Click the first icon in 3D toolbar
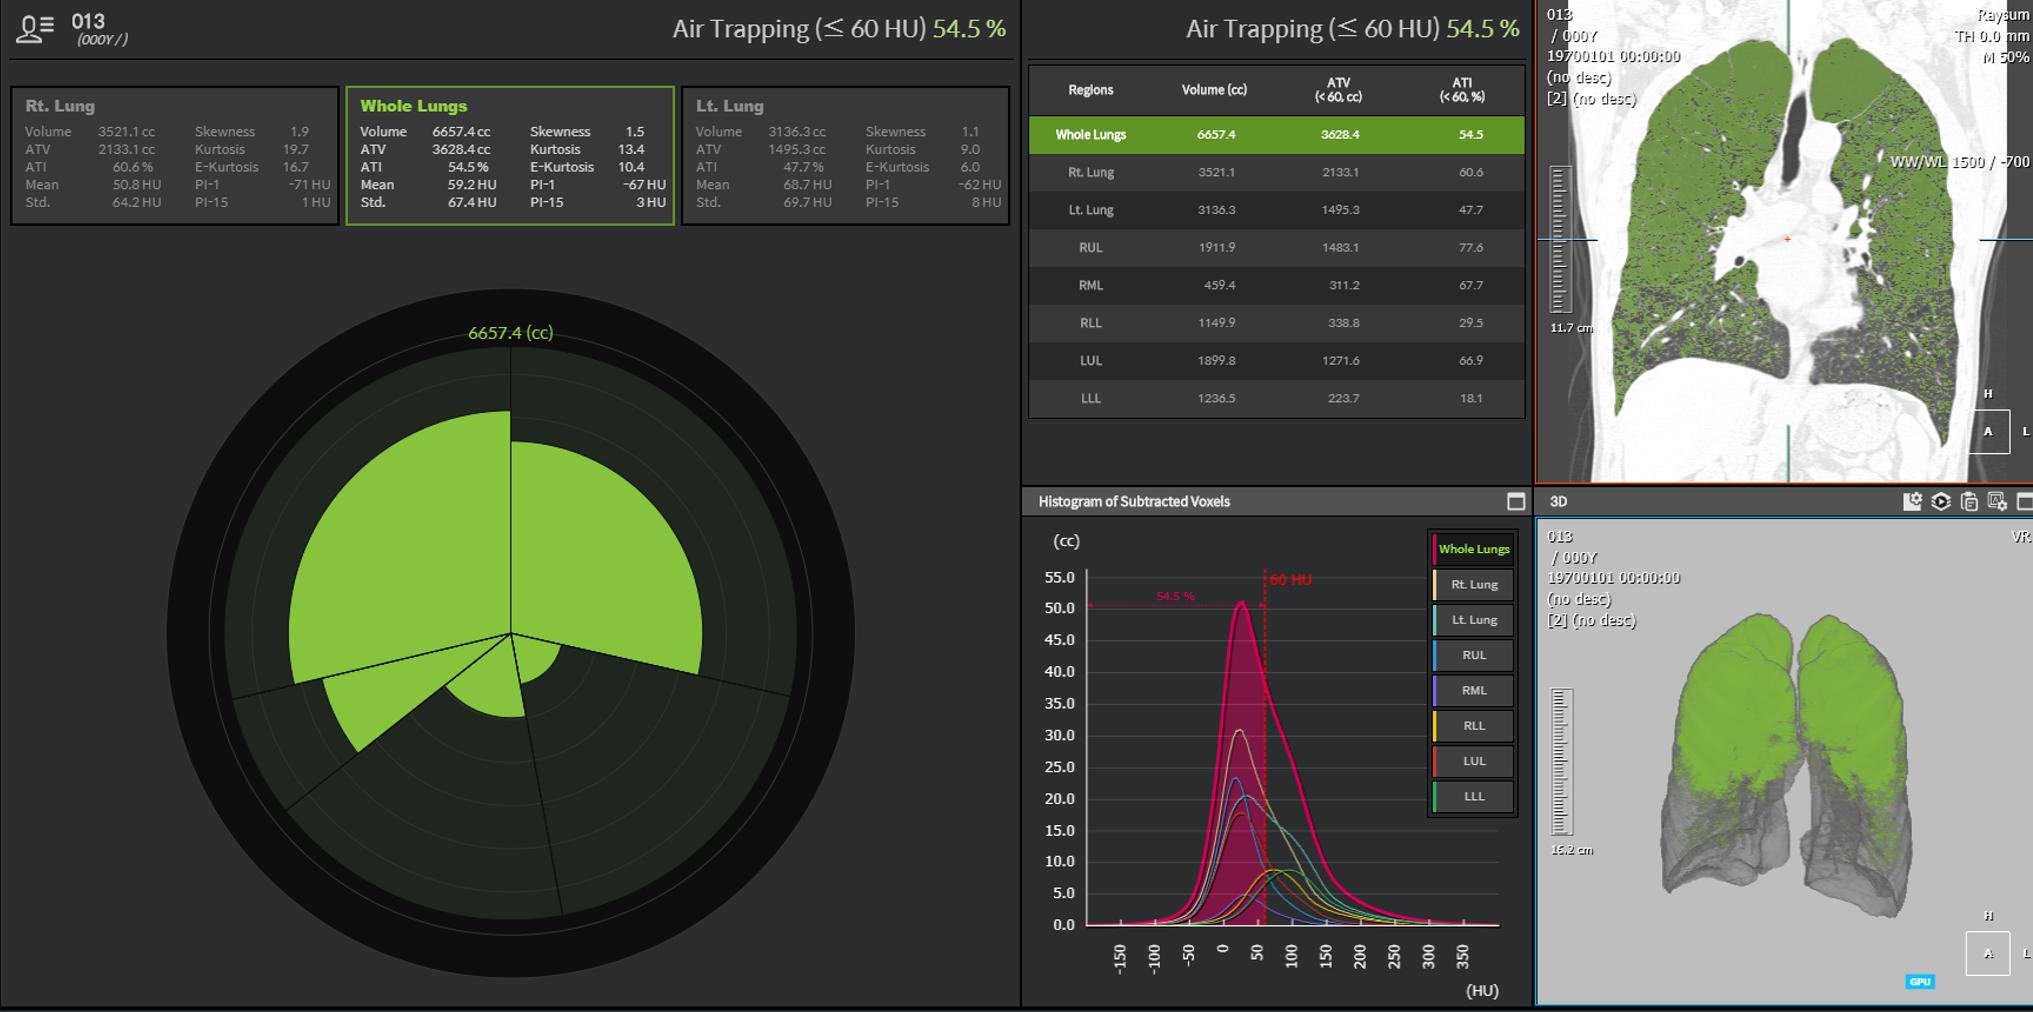This screenshot has width=2033, height=1012. [1912, 502]
